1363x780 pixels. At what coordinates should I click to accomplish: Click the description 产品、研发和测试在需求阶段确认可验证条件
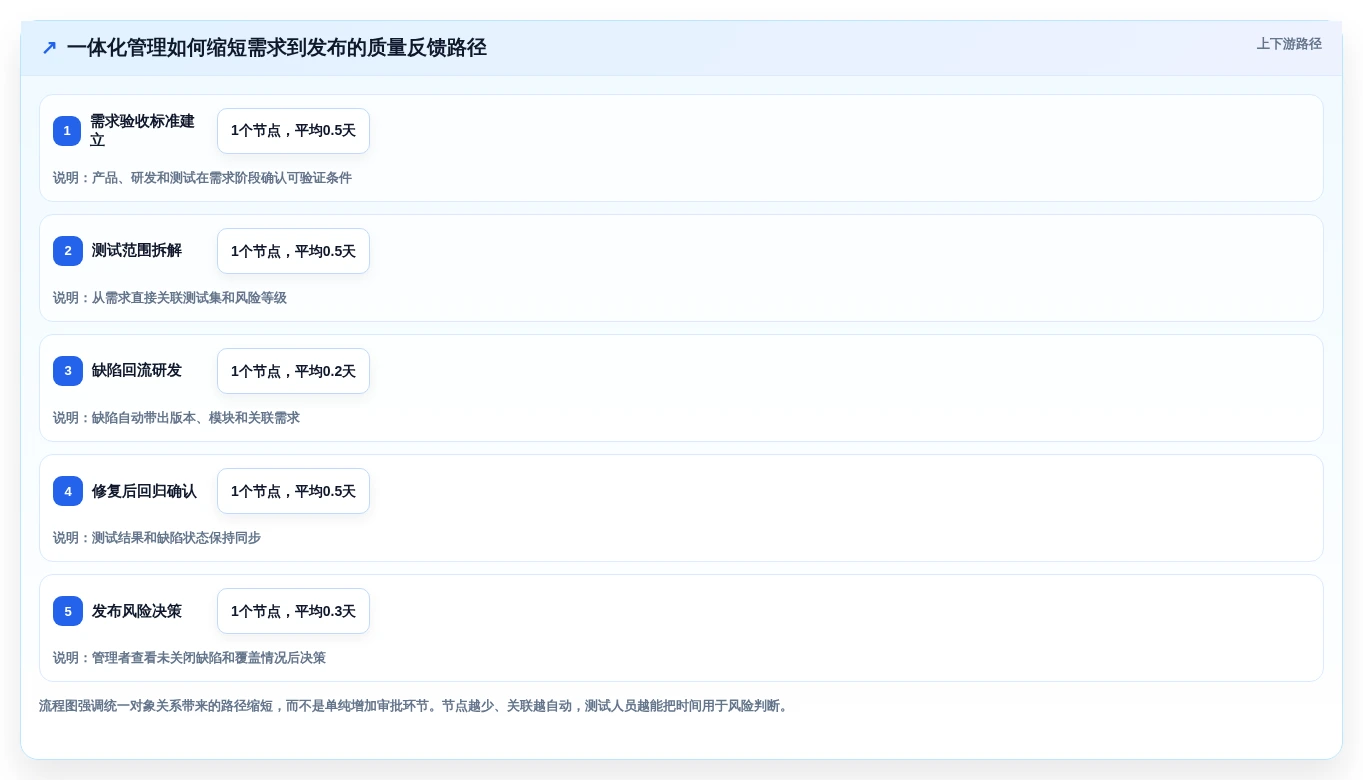coord(222,178)
